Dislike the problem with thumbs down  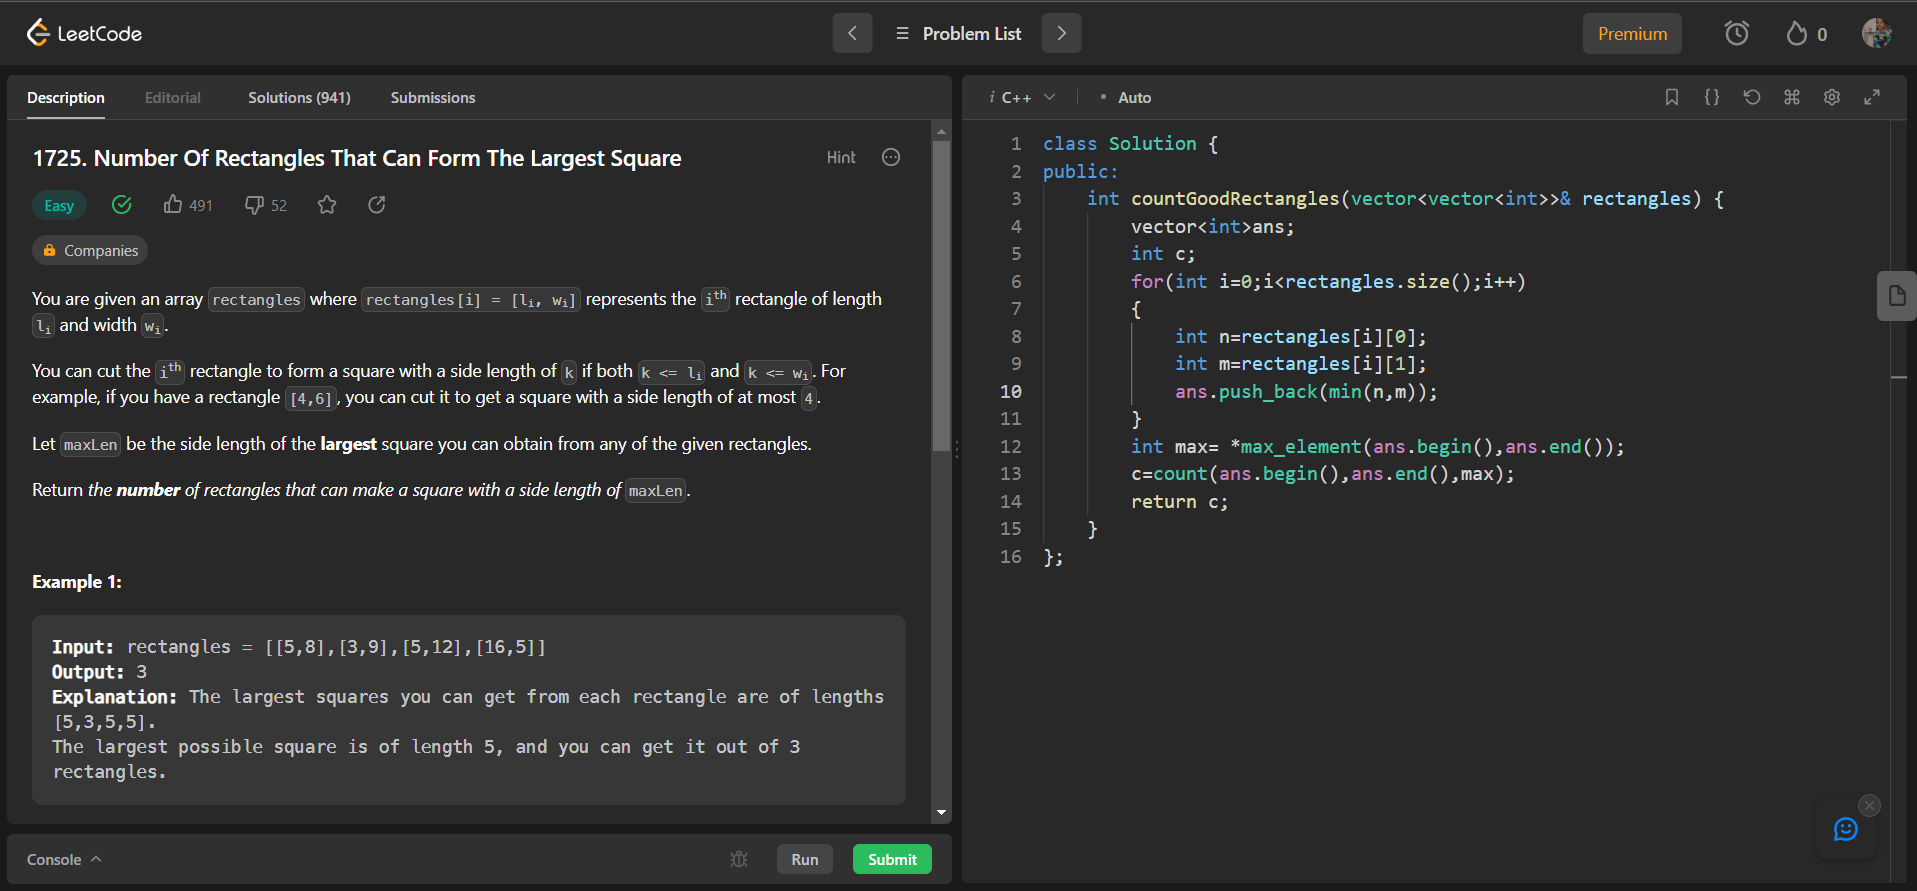pos(266,205)
